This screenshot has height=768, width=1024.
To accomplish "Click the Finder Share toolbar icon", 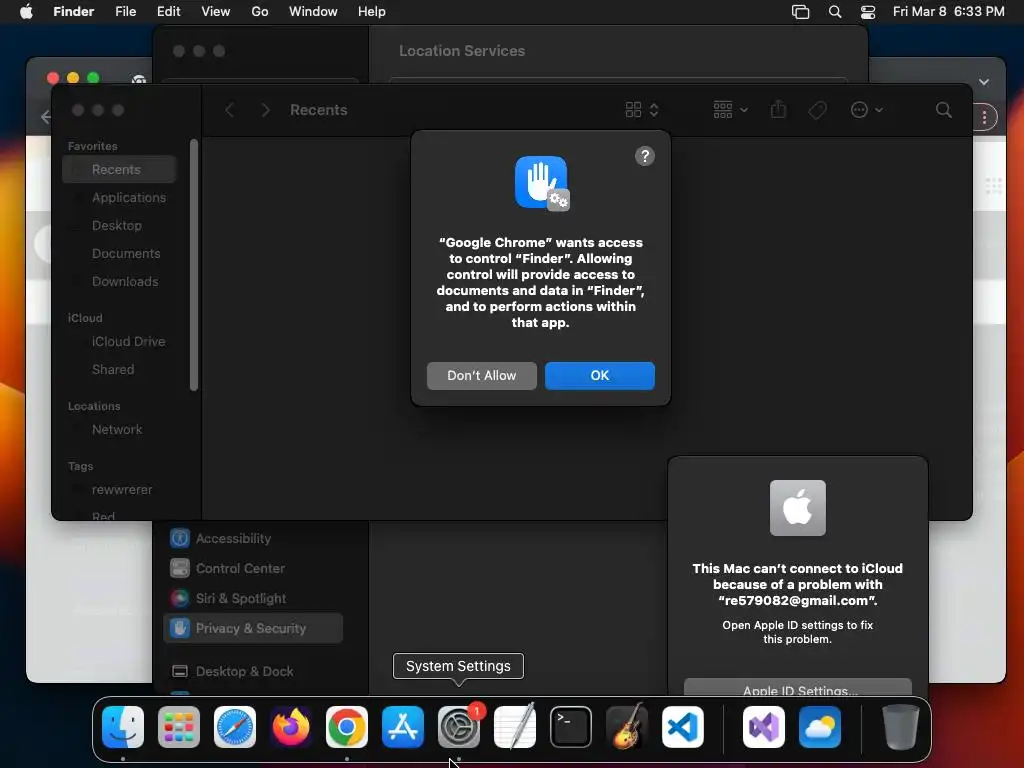I will [x=778, y=110].
